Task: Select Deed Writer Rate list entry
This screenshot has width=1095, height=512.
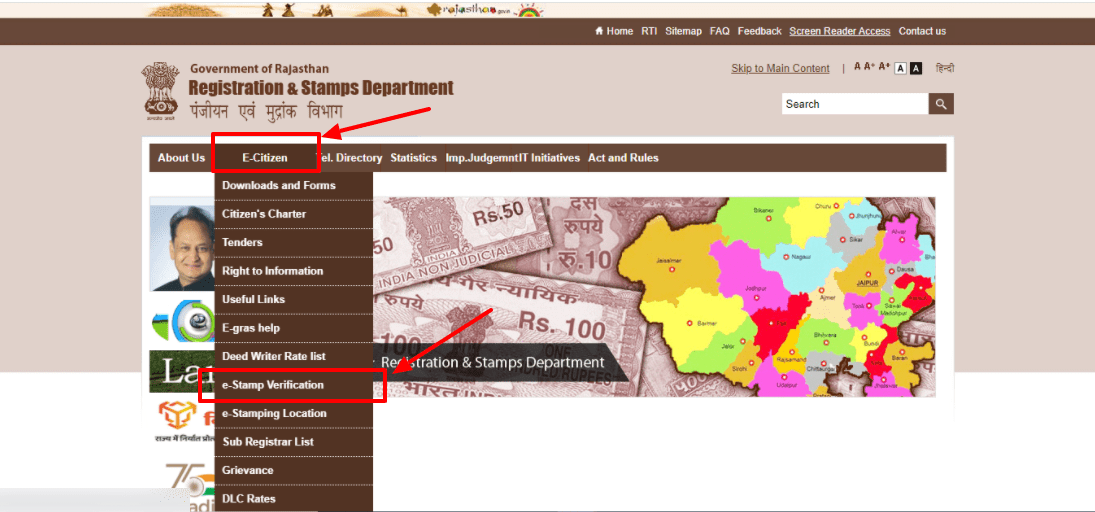Action: click(x=293, y=356)
